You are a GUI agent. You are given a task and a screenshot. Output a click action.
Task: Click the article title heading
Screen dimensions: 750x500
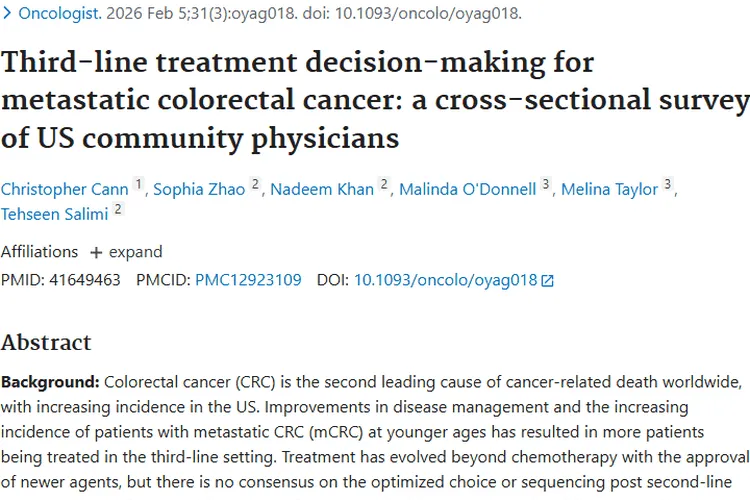374,100
